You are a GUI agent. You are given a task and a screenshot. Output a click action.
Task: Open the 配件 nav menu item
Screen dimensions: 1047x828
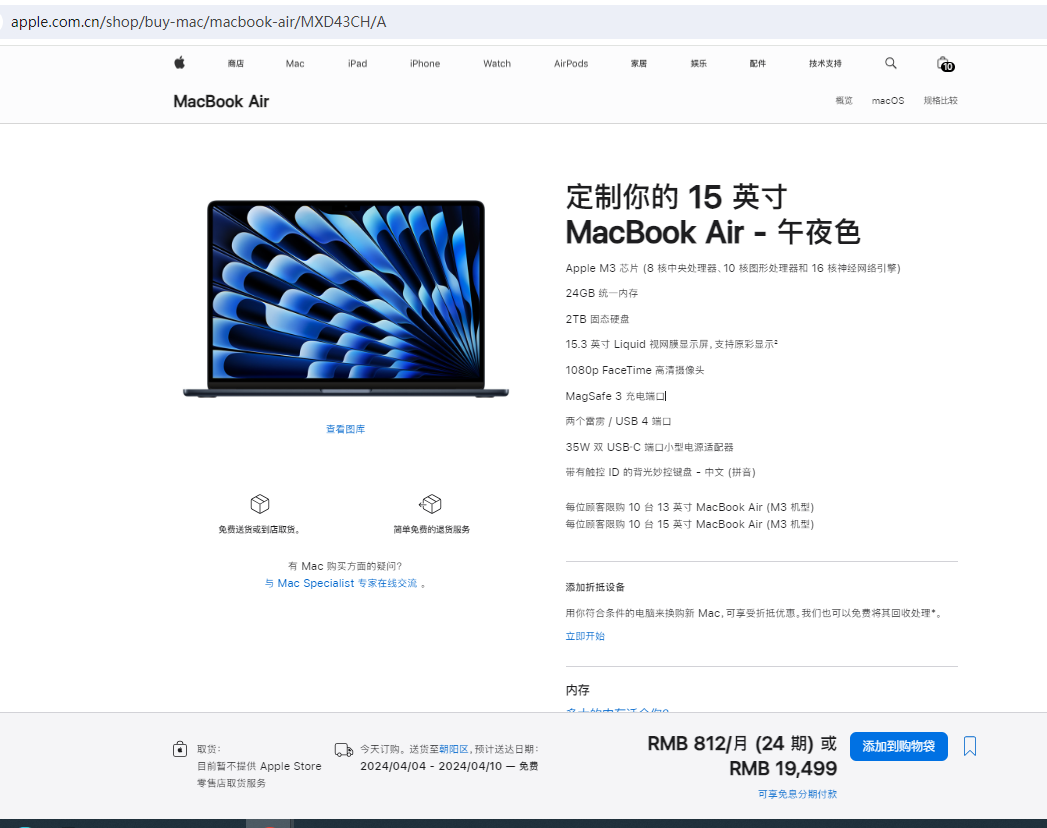[x=758, y=63]
